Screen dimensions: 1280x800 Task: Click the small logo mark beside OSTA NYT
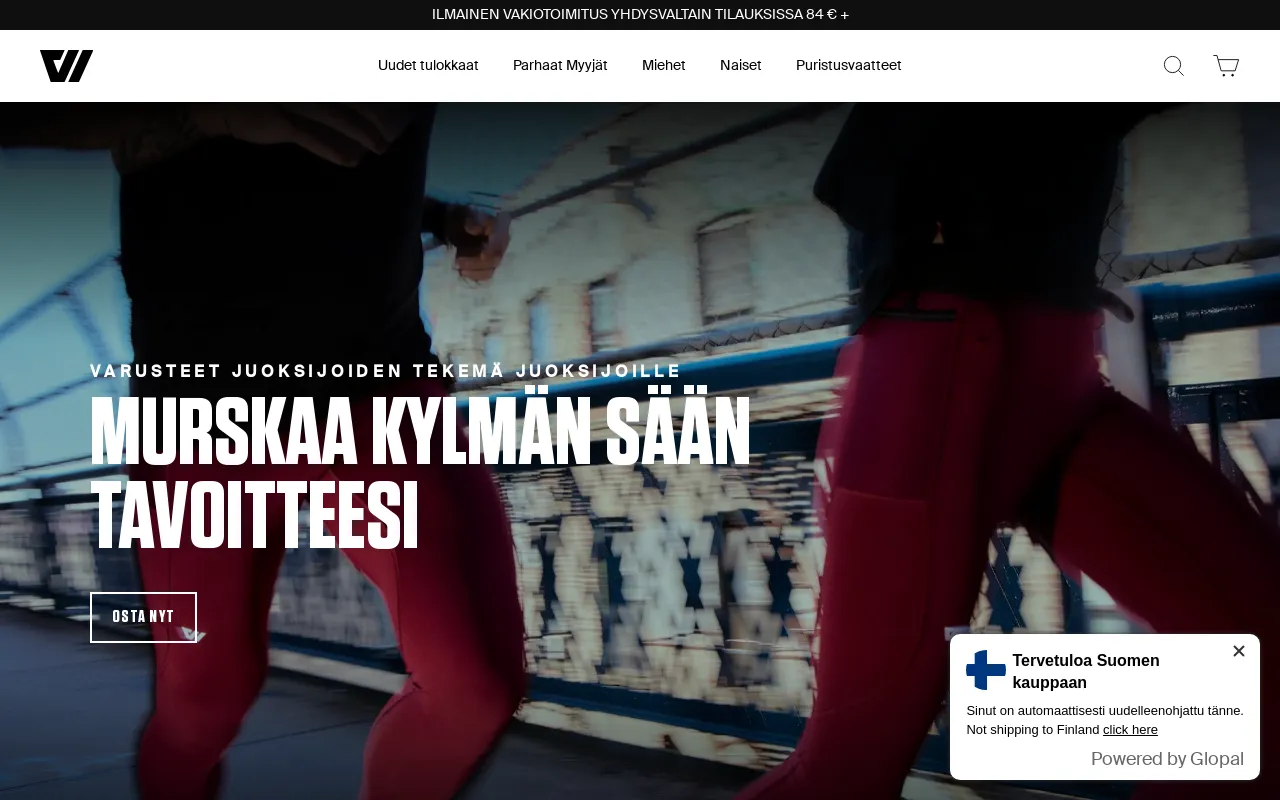pos(193,634)
